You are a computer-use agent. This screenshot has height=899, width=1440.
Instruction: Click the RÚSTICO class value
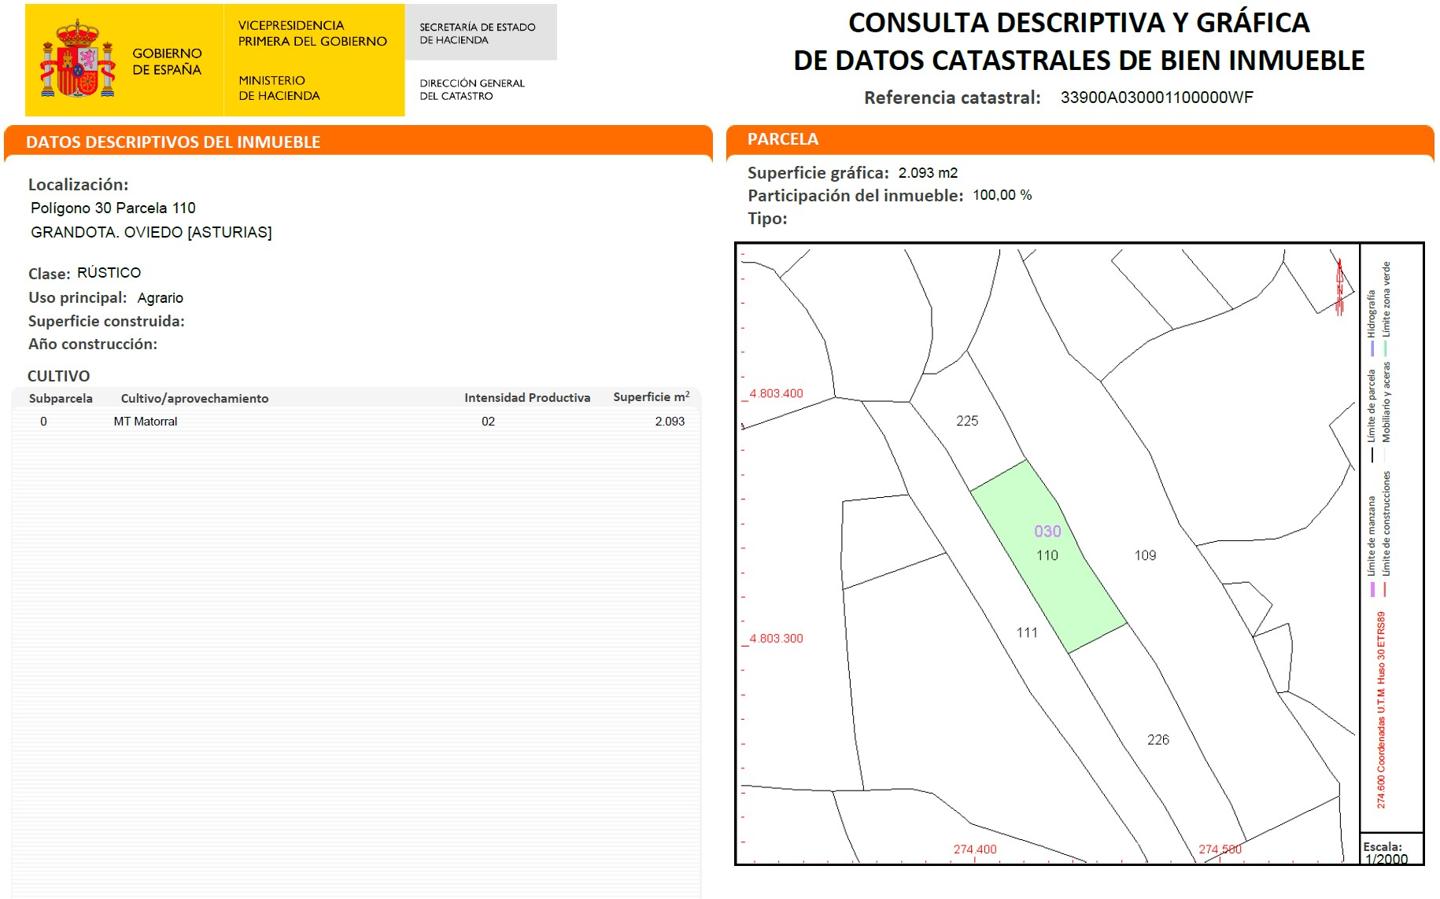pos(109,272)
